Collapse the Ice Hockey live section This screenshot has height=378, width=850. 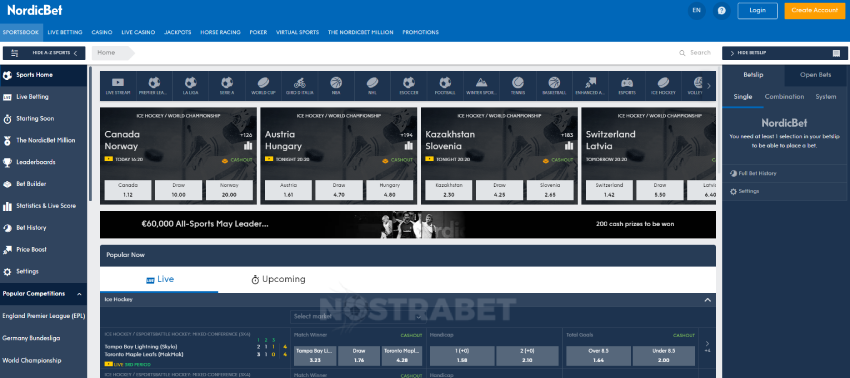tap(707, 299)
